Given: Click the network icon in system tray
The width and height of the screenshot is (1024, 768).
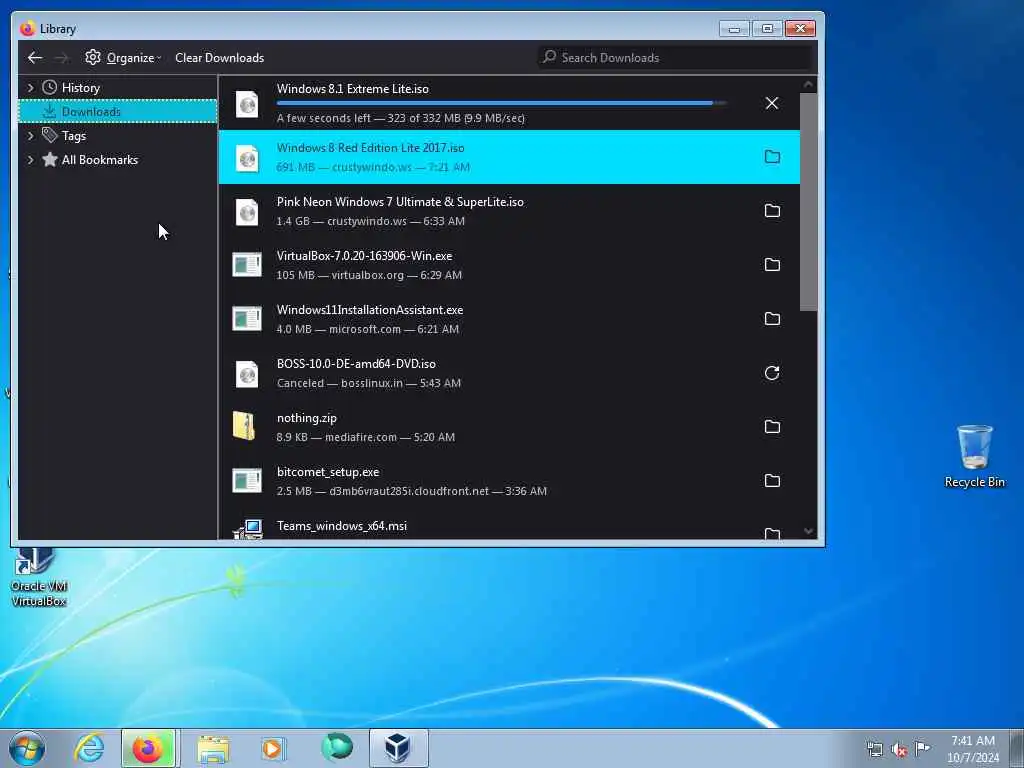Looking at the screenshot, I should point(874,749).
